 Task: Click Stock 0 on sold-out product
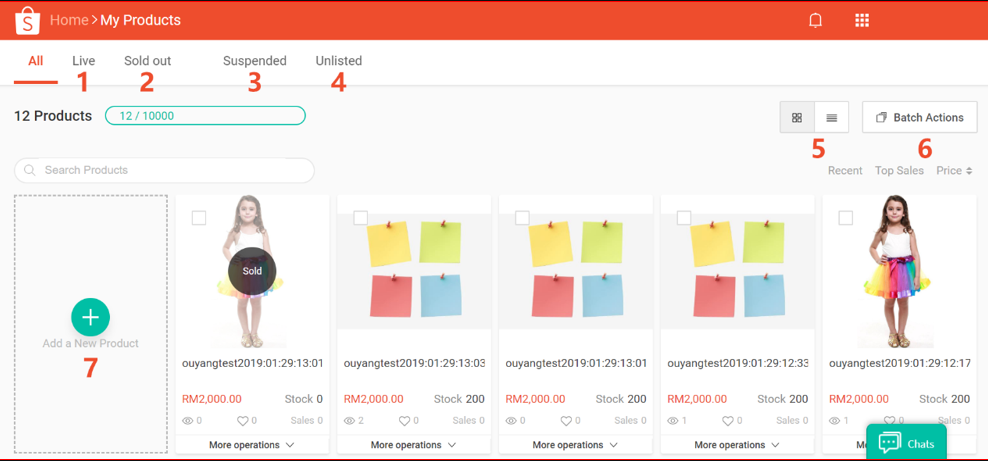(304, 399)
